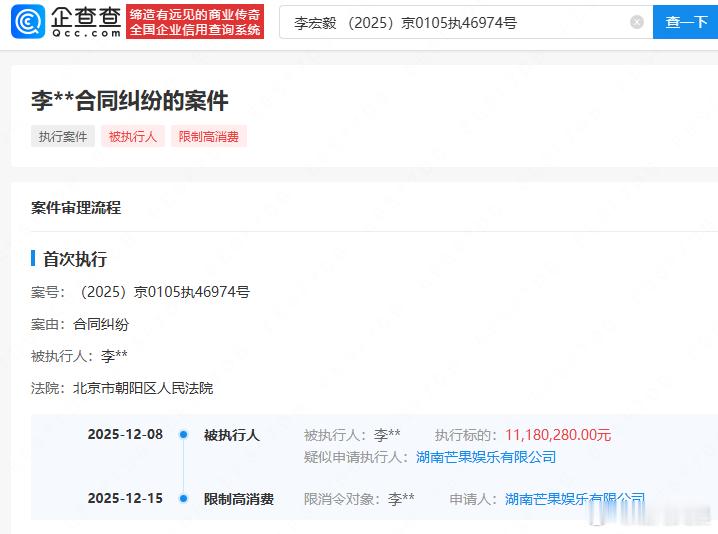Click the timeline label 限制高消费 in bold
This screenshot has width=718, height=534.
[x=239, y=499]
